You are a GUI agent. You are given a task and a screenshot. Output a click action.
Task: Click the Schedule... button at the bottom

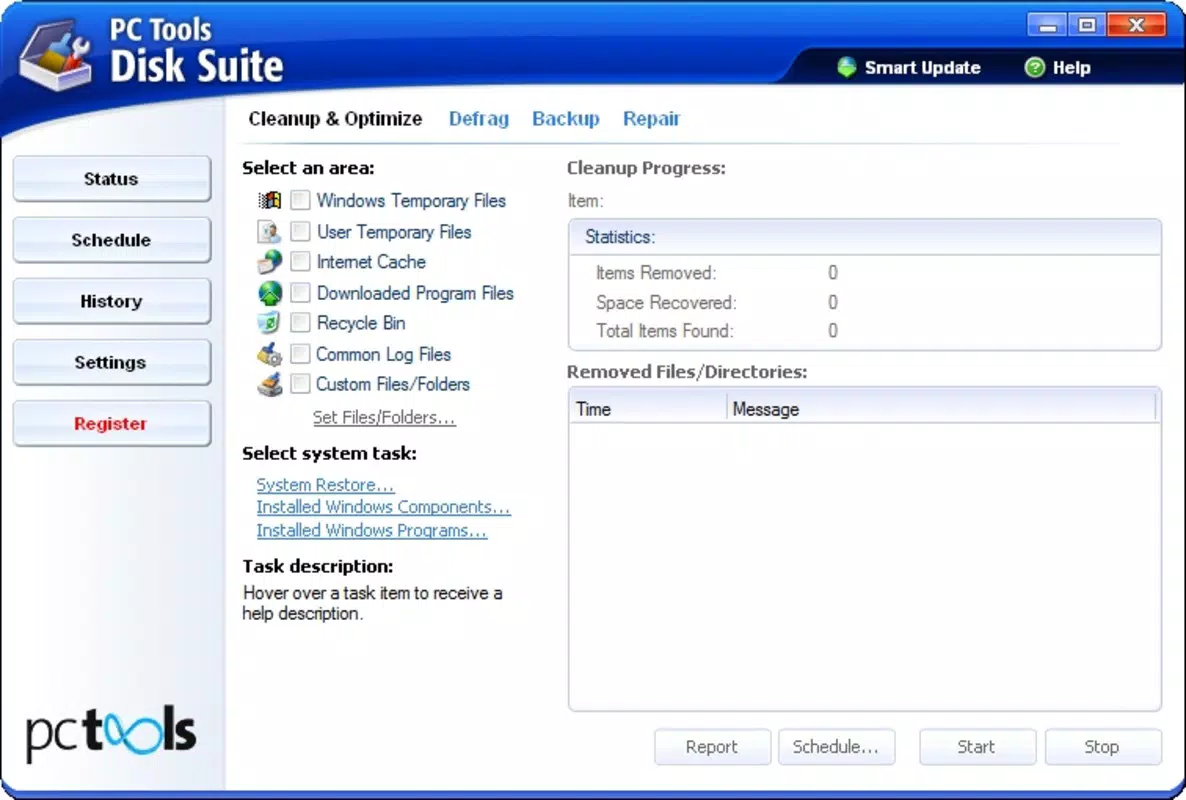(x=836, y=747)
